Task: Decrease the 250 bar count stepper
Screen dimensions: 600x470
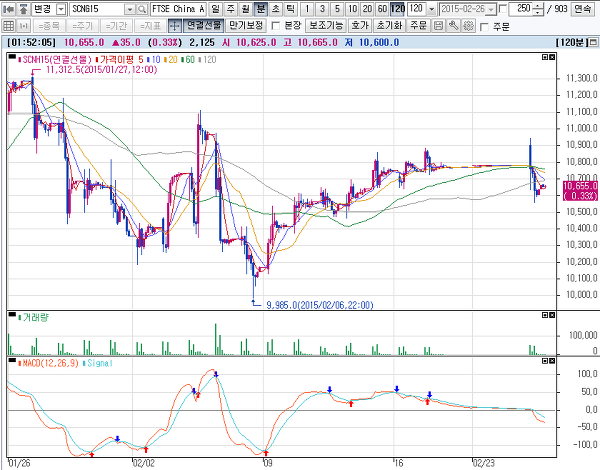Action: click(538, 12)
